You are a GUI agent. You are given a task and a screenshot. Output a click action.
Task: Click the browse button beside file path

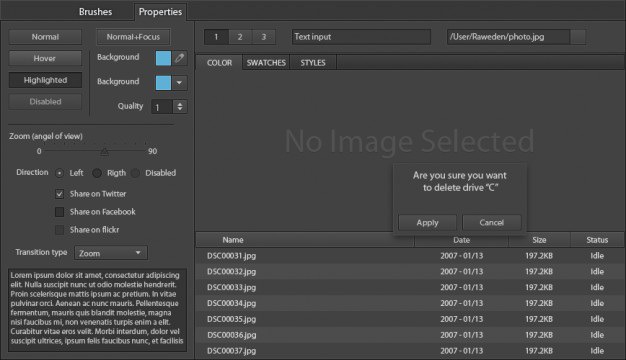pos(578,37)
